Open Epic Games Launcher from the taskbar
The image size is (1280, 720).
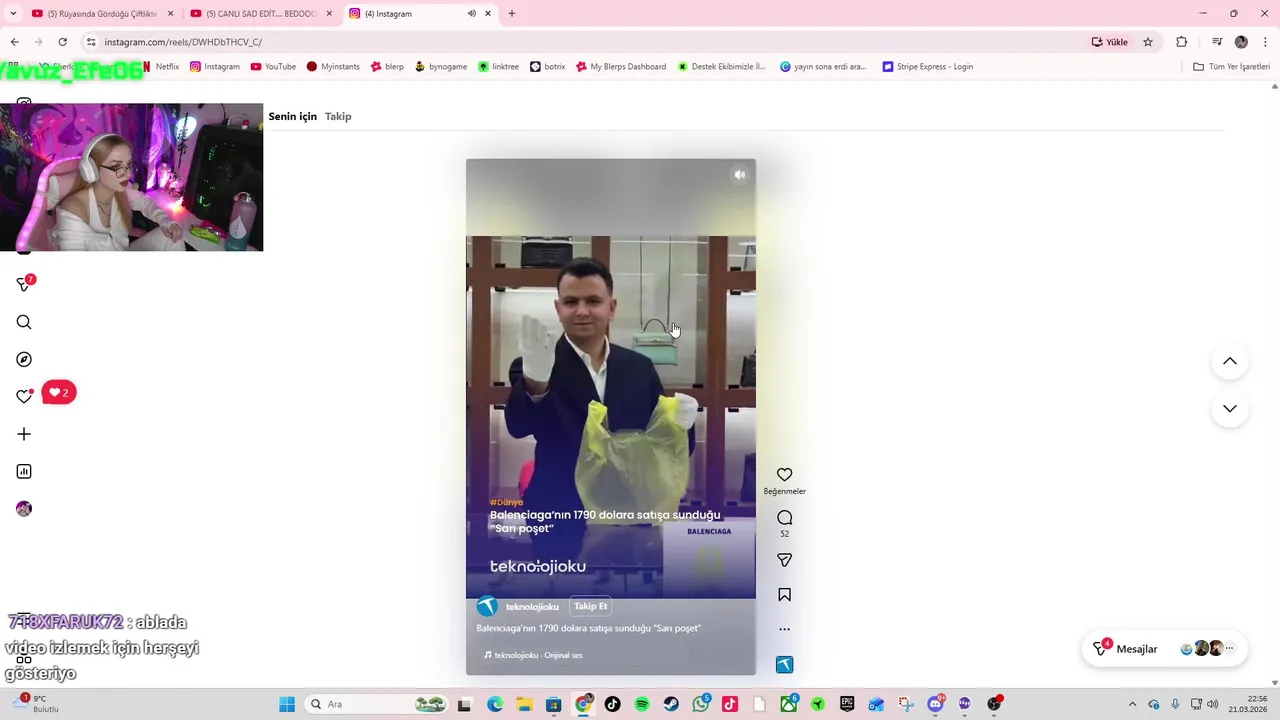click(x=847, y=704)
